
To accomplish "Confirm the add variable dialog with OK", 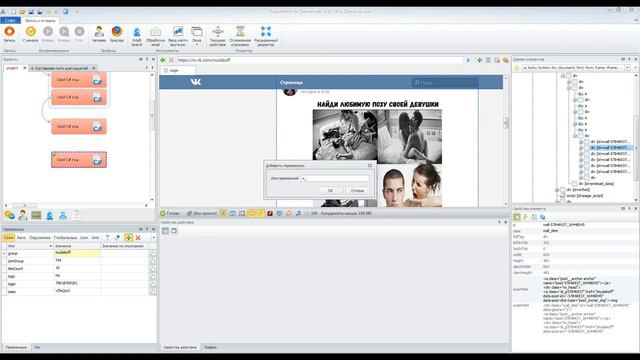I will click(x=330, y=191).
